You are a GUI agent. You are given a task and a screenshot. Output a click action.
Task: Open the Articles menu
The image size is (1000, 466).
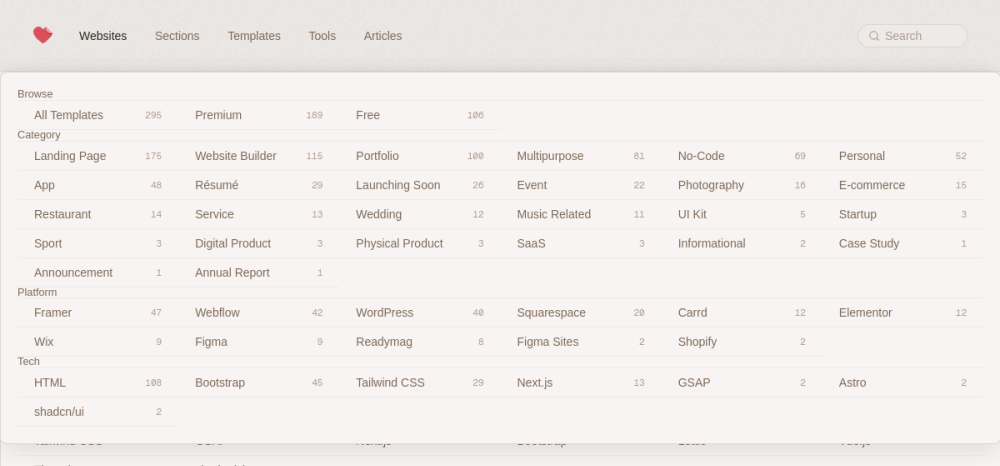[x=383, y=36]
